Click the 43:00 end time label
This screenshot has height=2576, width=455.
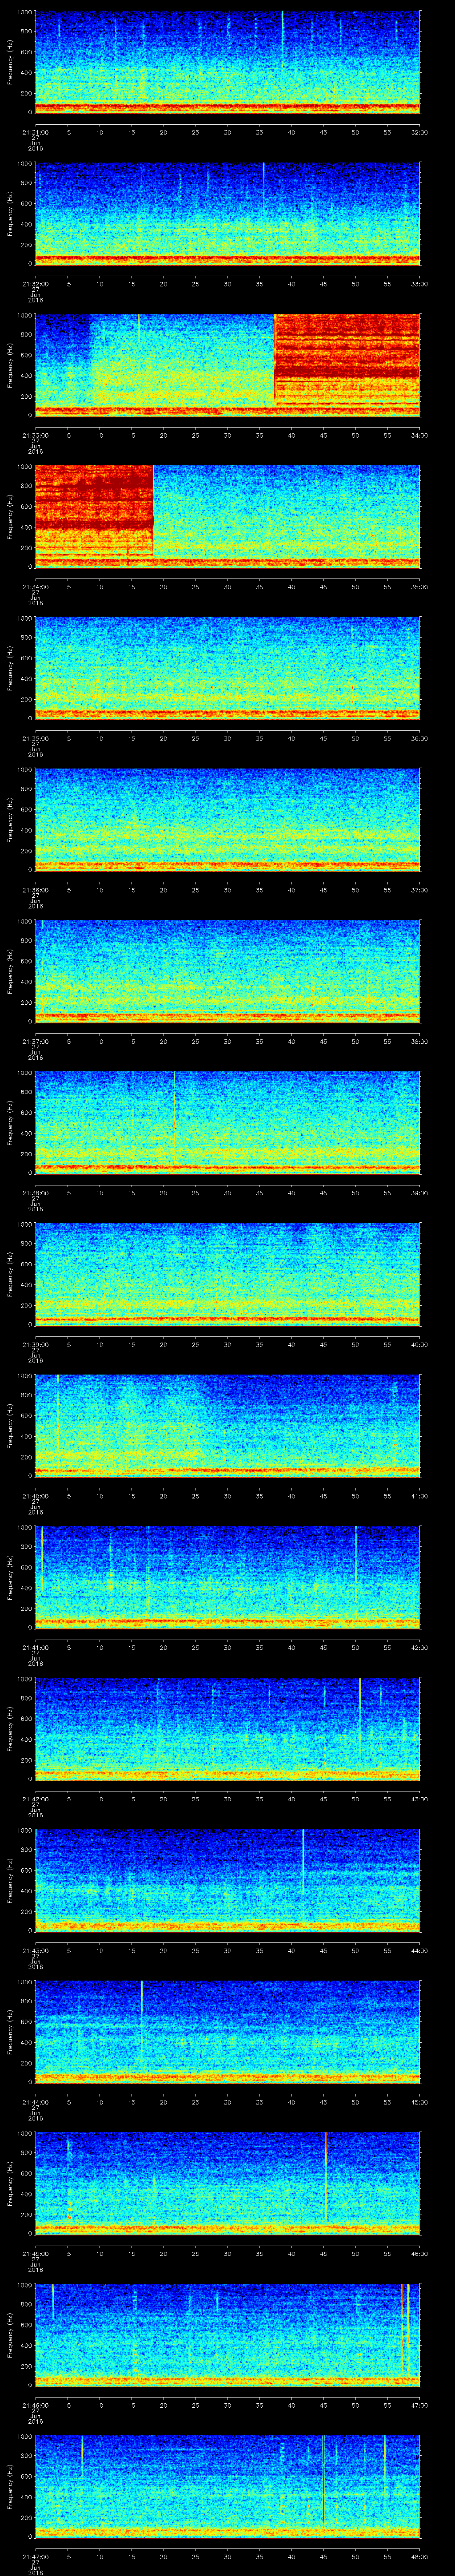419,1800
